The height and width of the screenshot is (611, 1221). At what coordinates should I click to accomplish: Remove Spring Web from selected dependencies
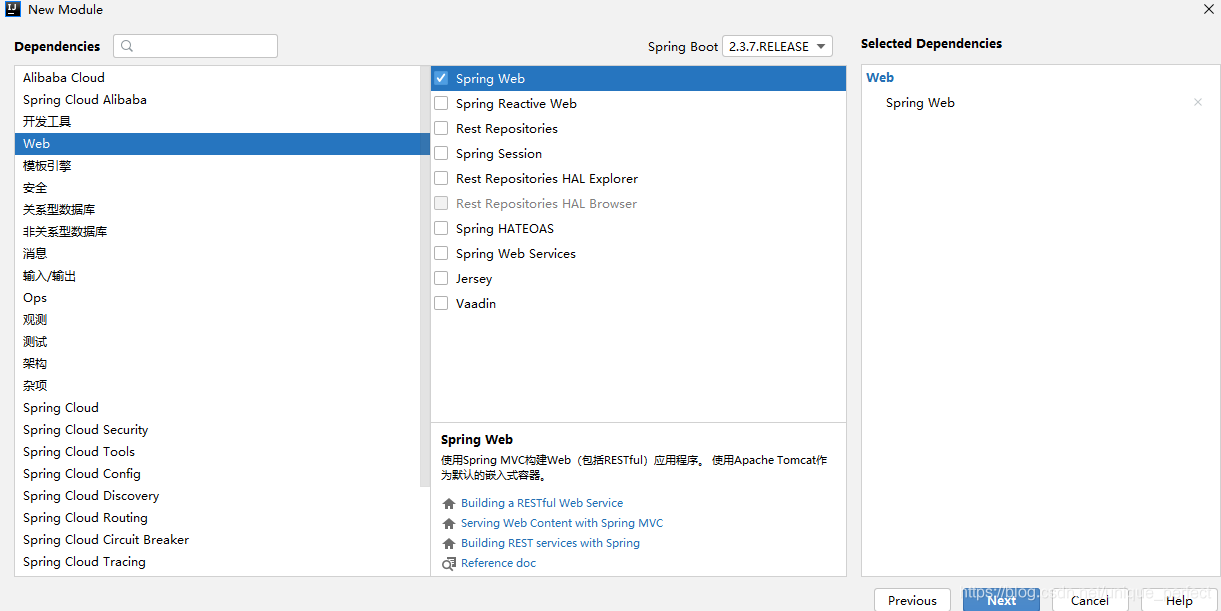click(1198, 103)
